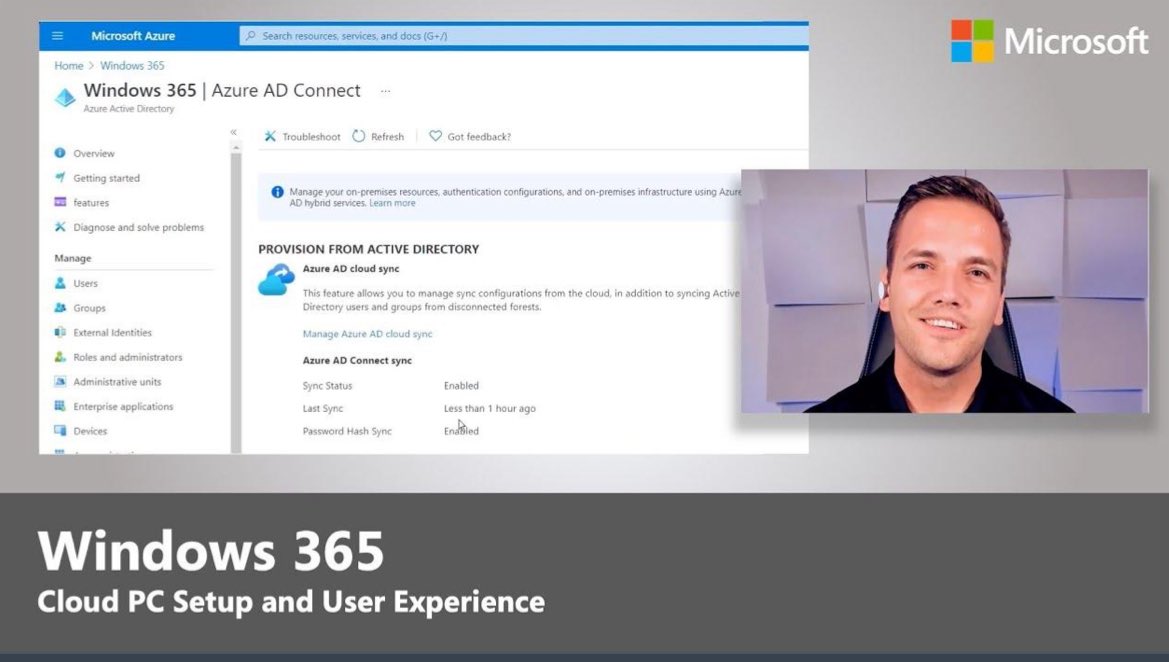The height and width of the screenshot is (662, 1169).
Task: Select the Less than 1 hour ago value
Action: click(x=490, y=409)
